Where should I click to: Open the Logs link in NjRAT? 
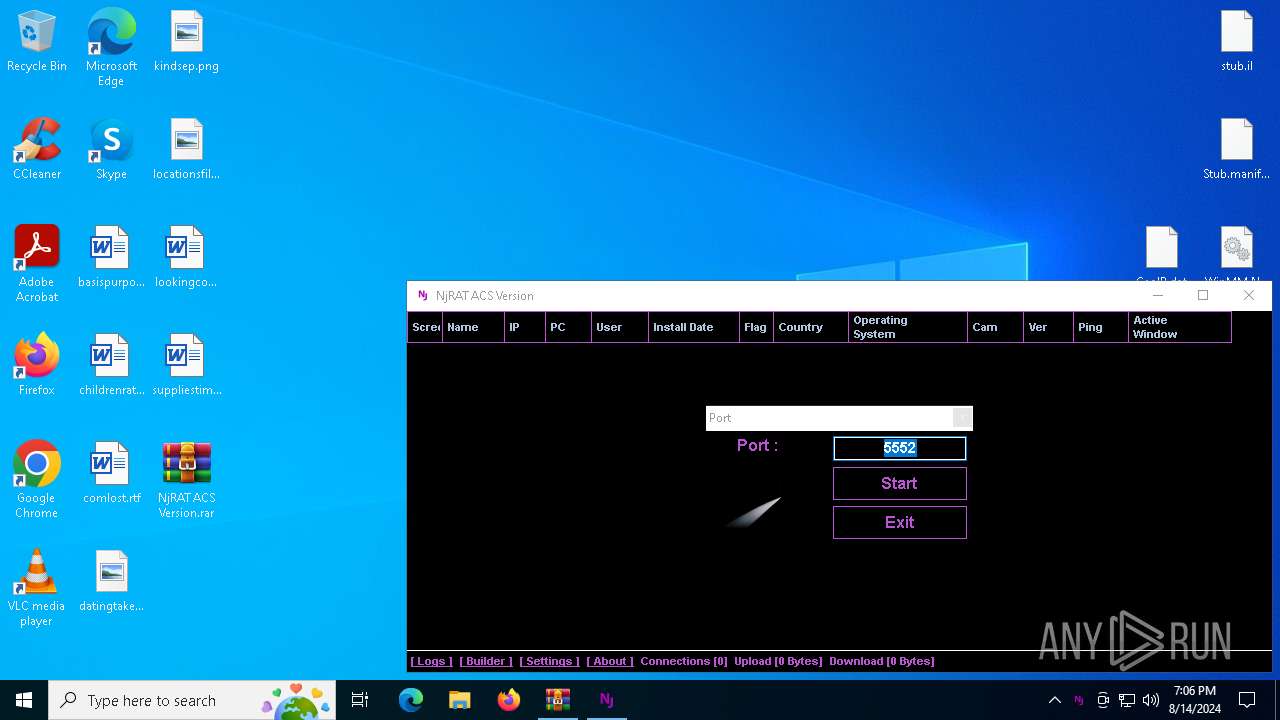431,661
